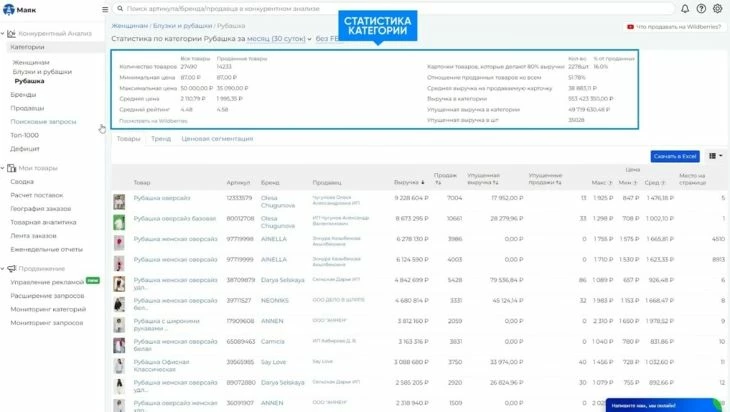Viewport: 730px width, 412px height.
Task: Open Поисковые запросы in sidebar
Action: click(43, 122)
